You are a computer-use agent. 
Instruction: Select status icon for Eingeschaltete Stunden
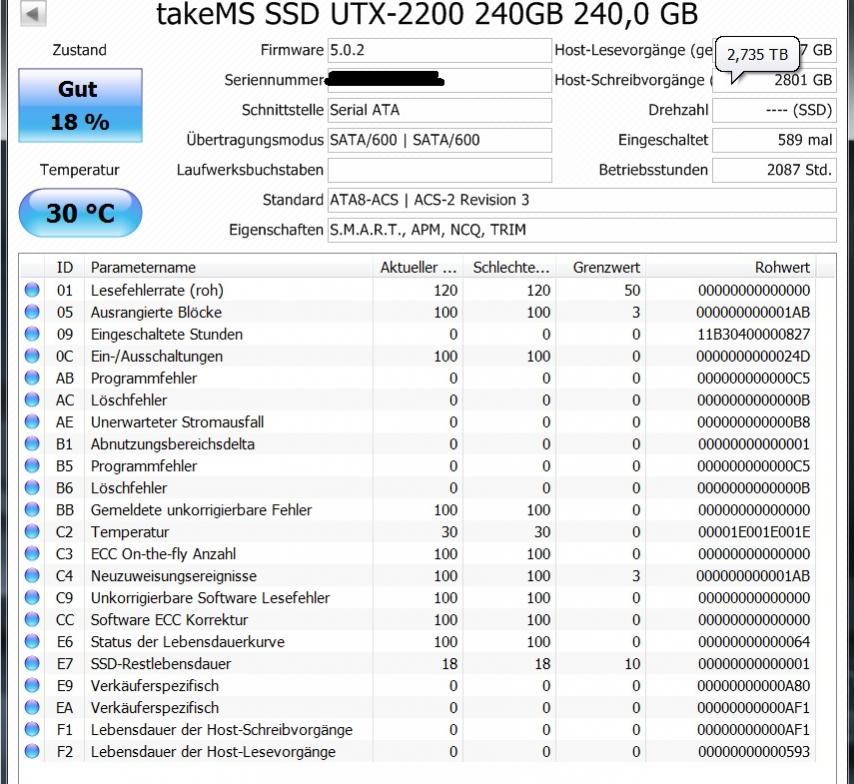(32, 334)
